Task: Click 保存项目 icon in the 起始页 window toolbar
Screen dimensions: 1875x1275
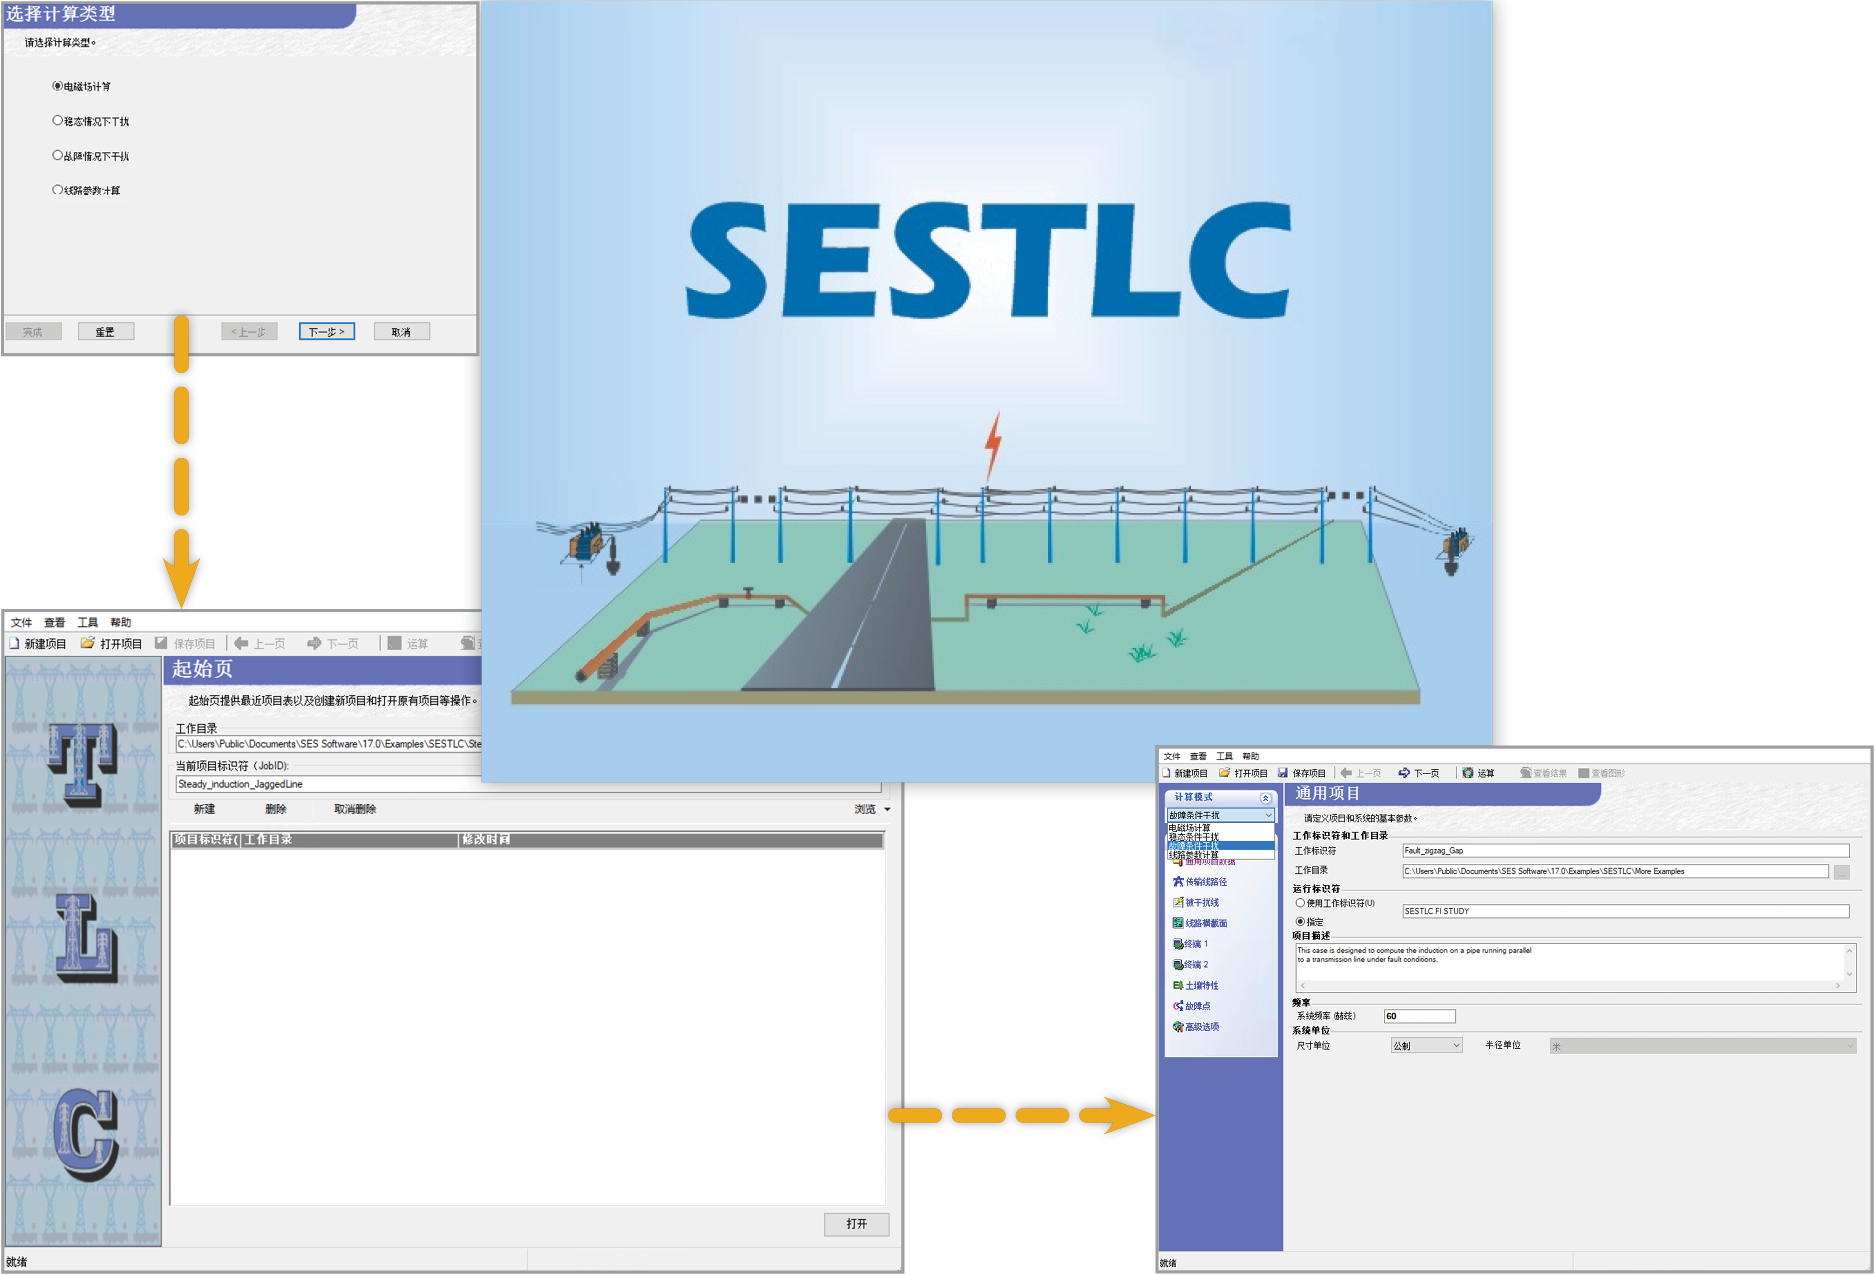Action: (x=161, y=643)
